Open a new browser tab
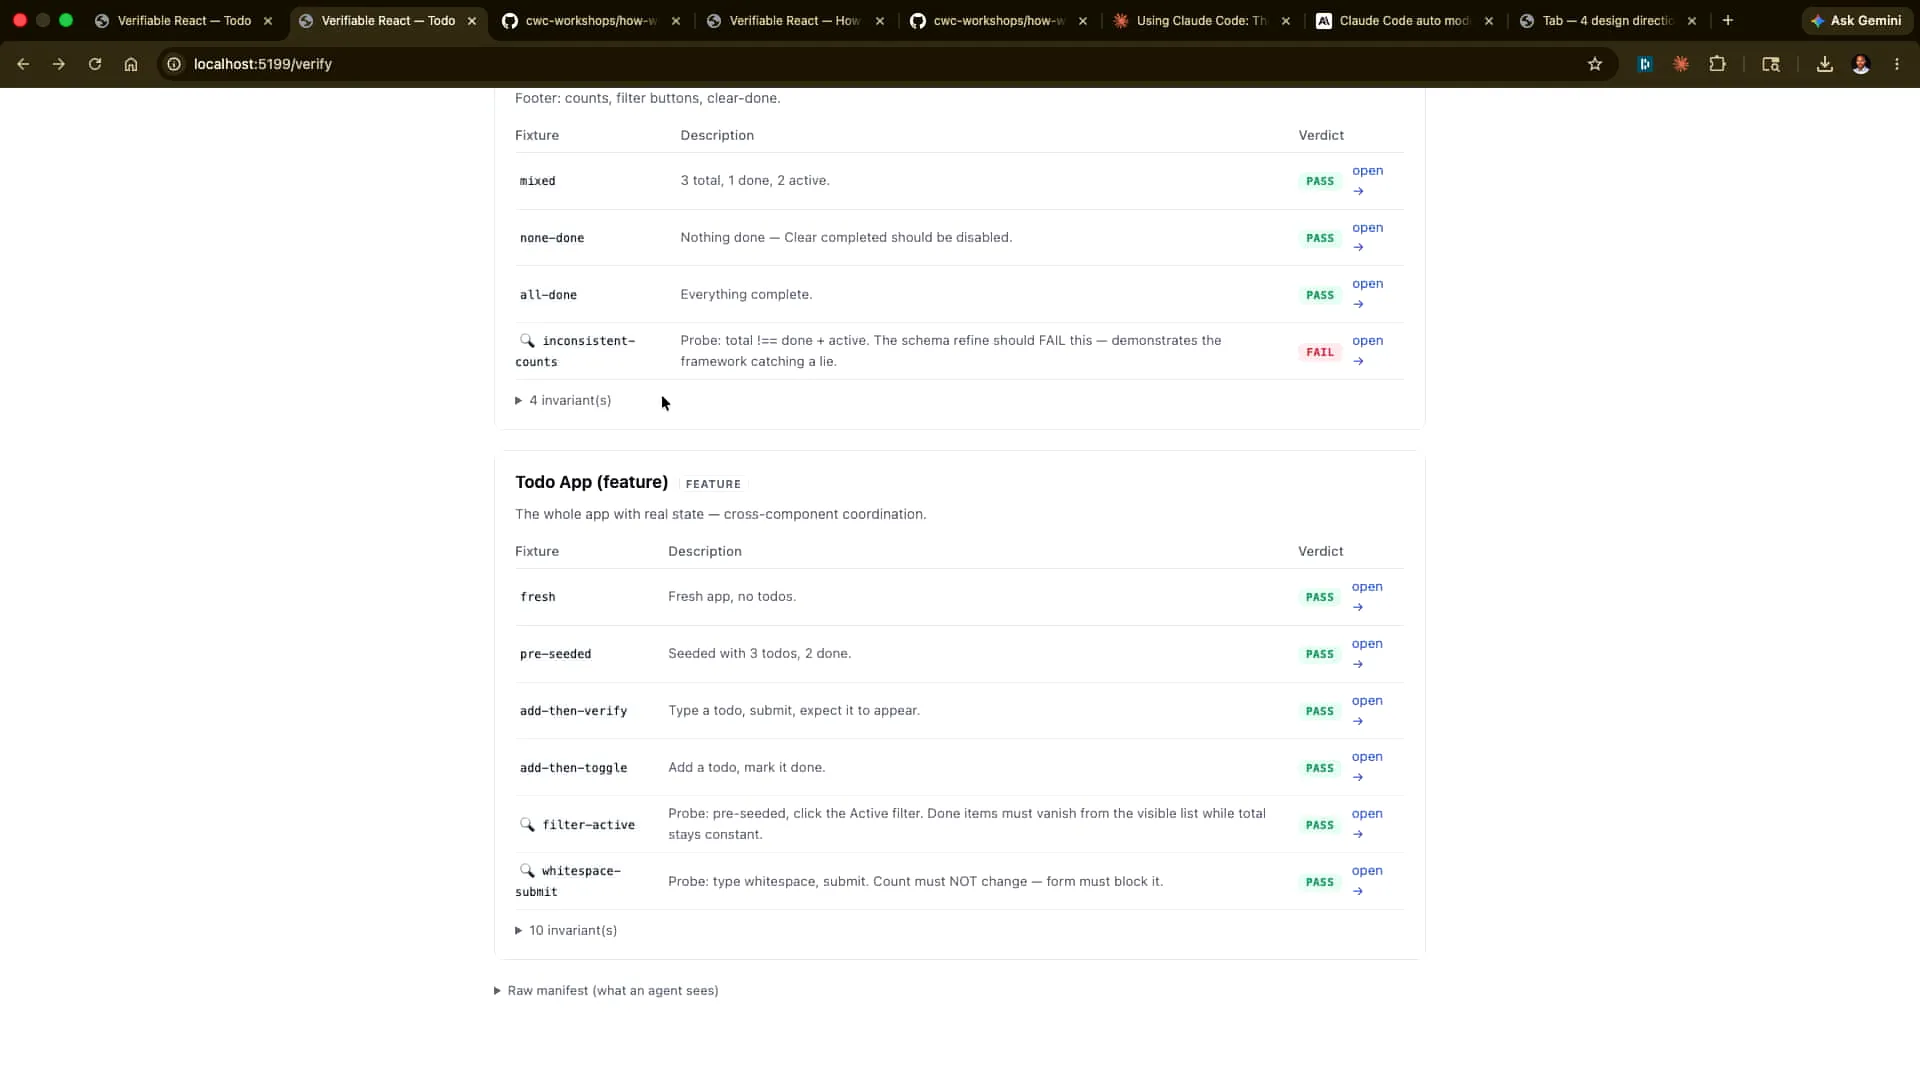 click(x=1728, y=20)
